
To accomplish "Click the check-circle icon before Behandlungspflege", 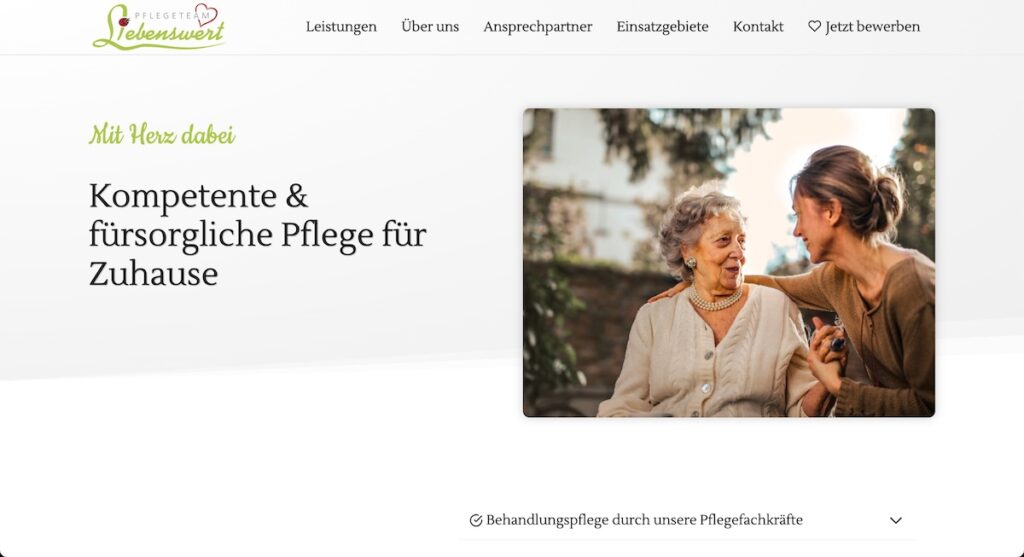I will [475, 520].
